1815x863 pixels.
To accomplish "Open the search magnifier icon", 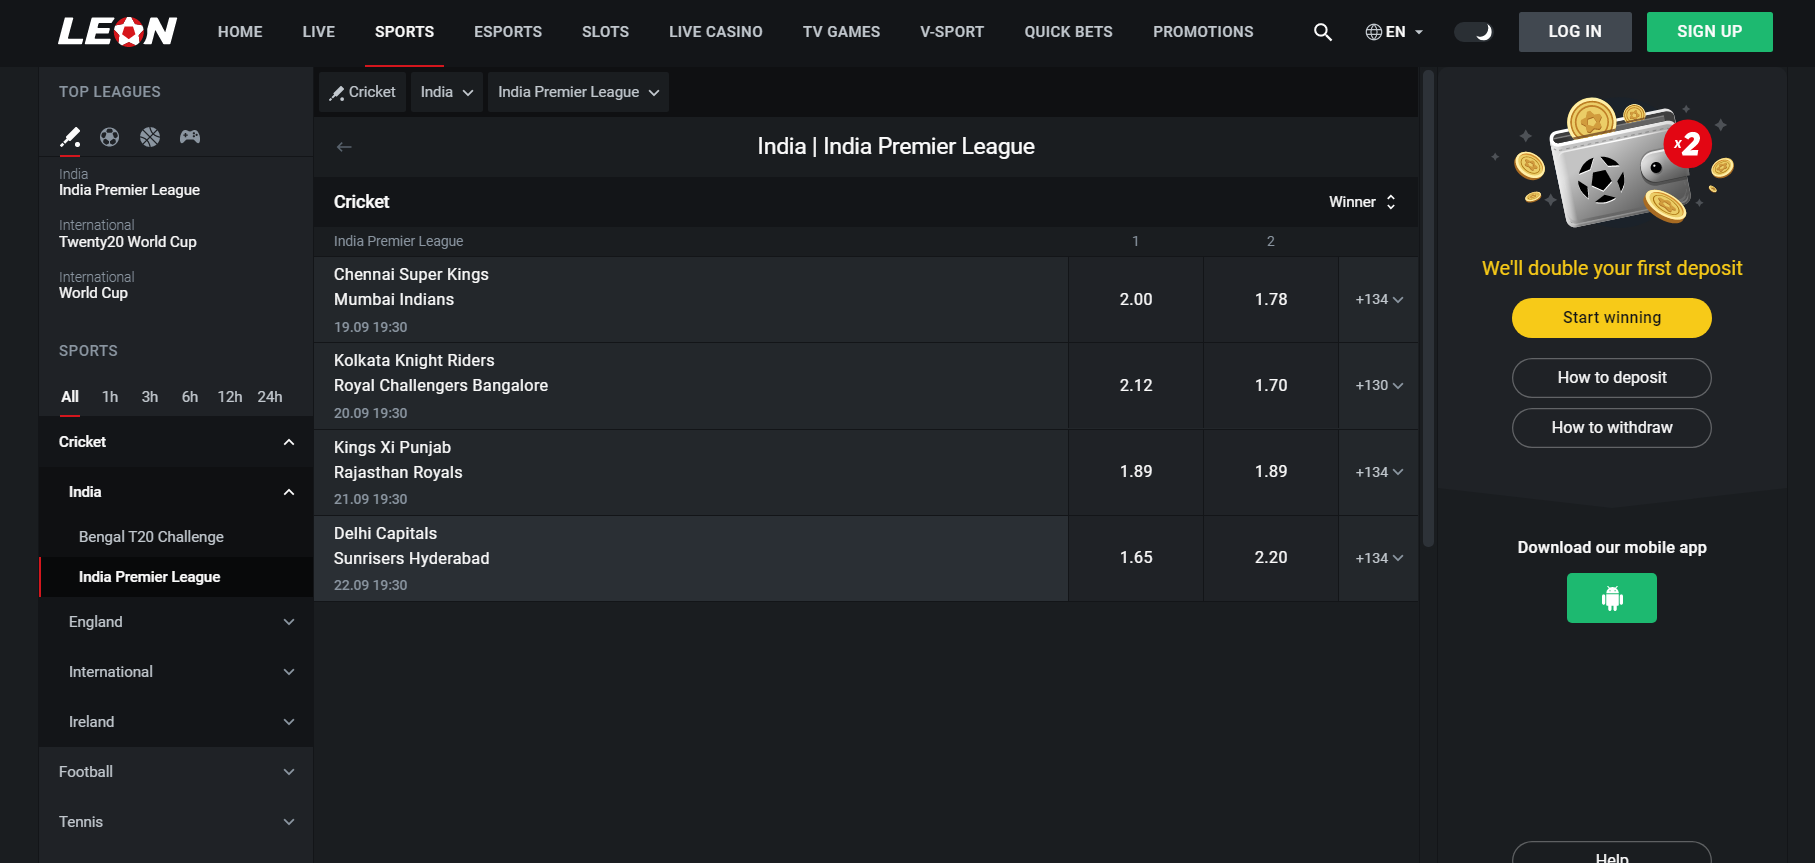I will [x=1322, y=32].
